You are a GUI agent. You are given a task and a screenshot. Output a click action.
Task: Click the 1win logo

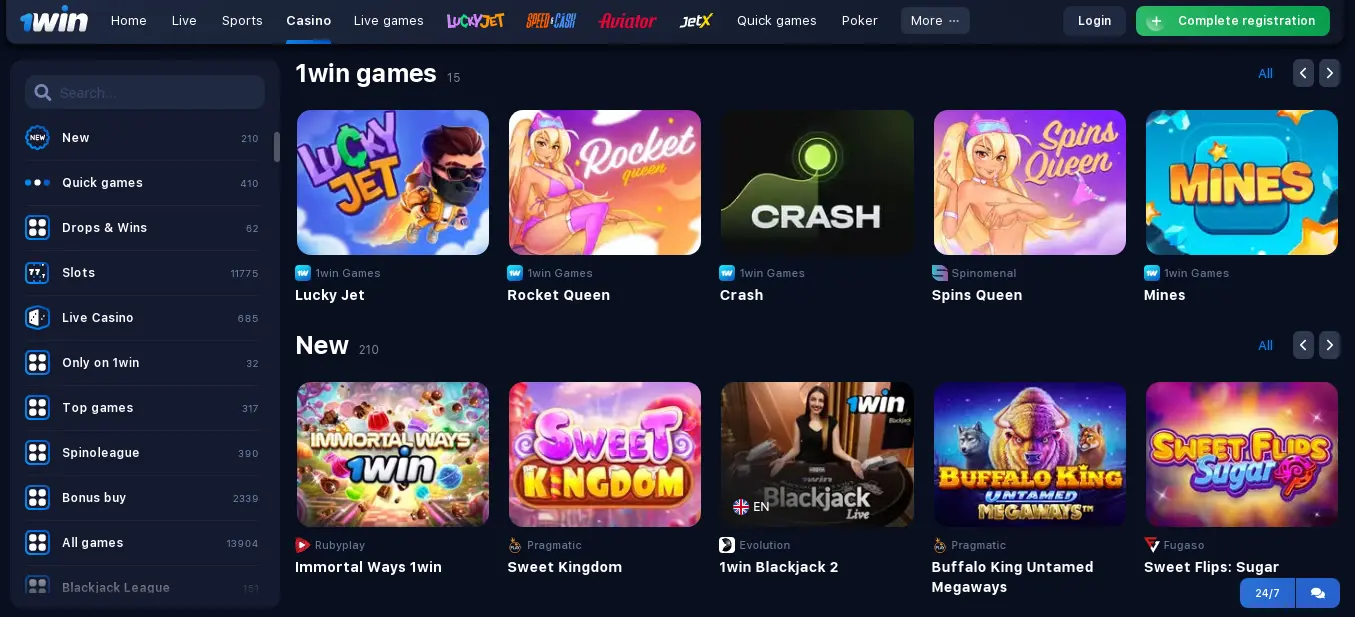[x=54, y=20]
